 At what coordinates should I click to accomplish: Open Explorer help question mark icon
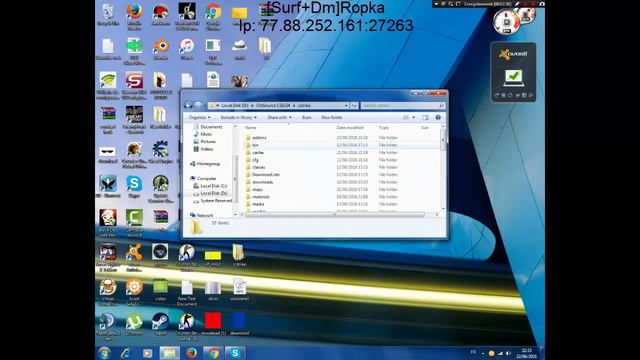tap(438, 118)
